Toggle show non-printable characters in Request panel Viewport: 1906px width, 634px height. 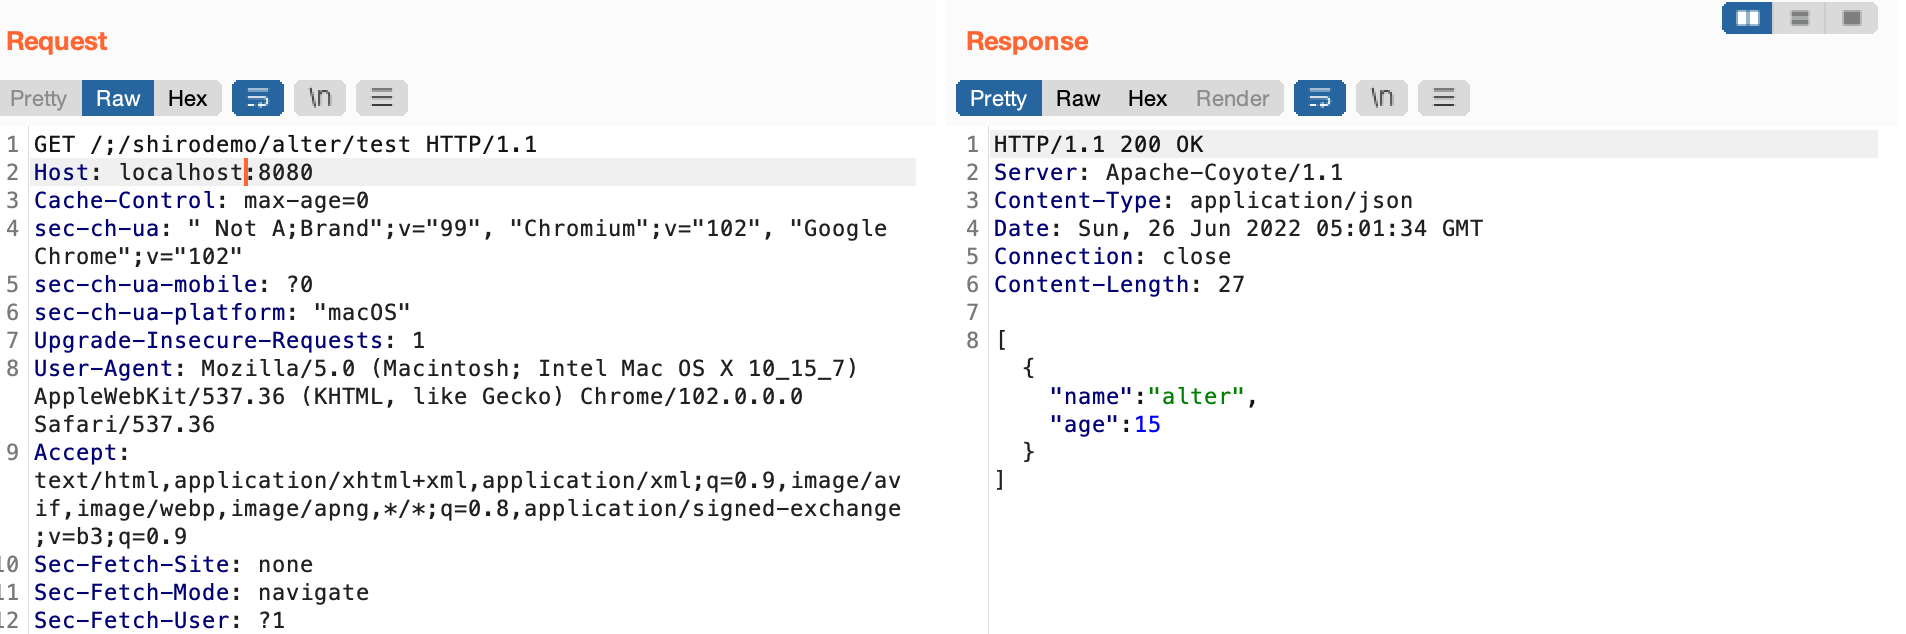[x=320, y=98]
